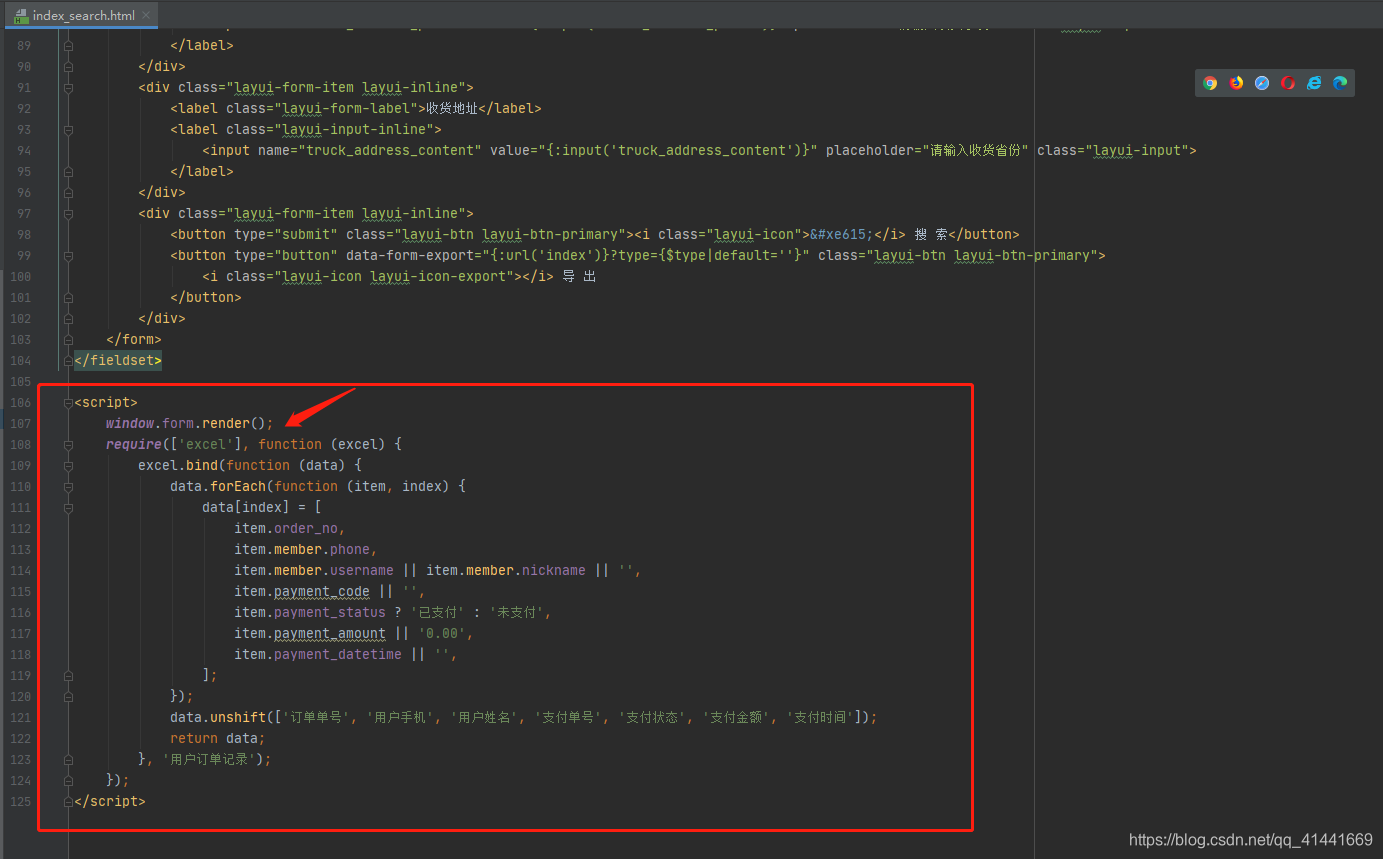Image resolution: width=1383 pixels, height=859 pixels.
Task: Collapse the layui-form-item div at line 91
Action: point(68,87)
